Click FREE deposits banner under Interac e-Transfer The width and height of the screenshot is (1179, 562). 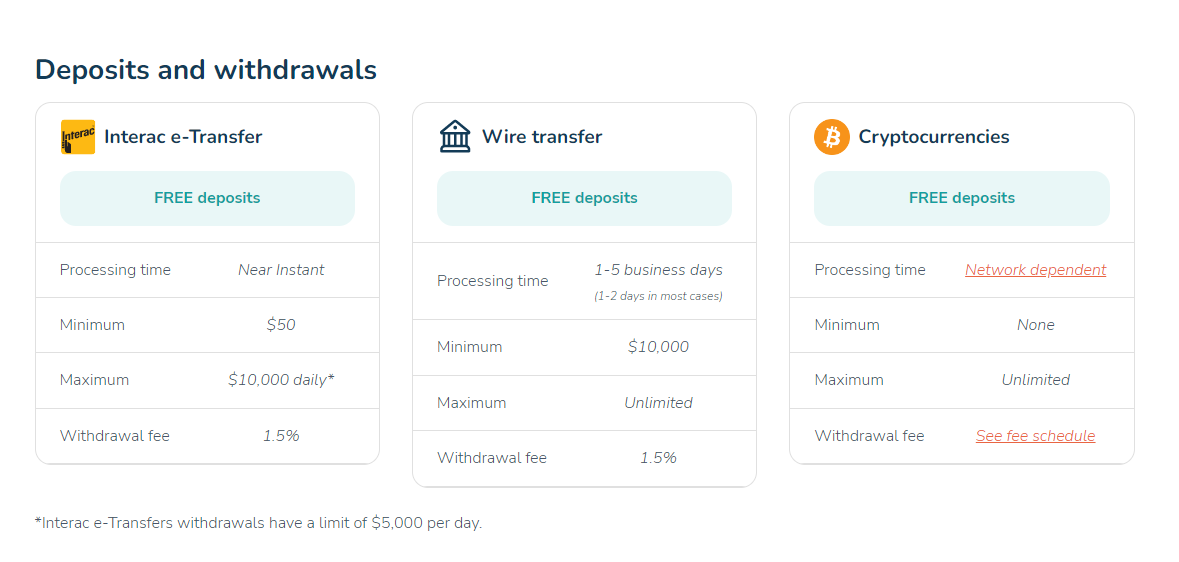(x=208, y=199)
